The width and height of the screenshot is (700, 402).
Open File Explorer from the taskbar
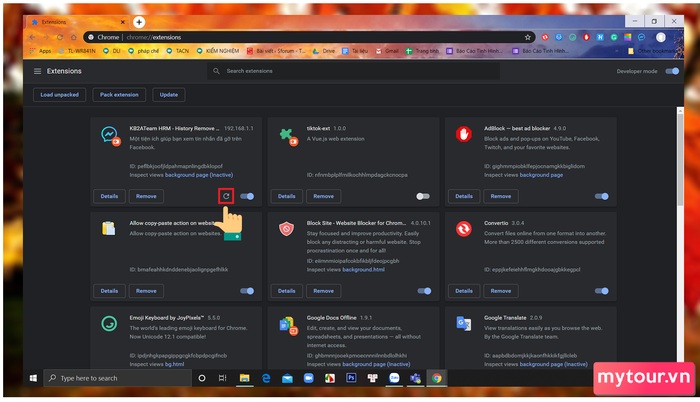pos(244,378)
